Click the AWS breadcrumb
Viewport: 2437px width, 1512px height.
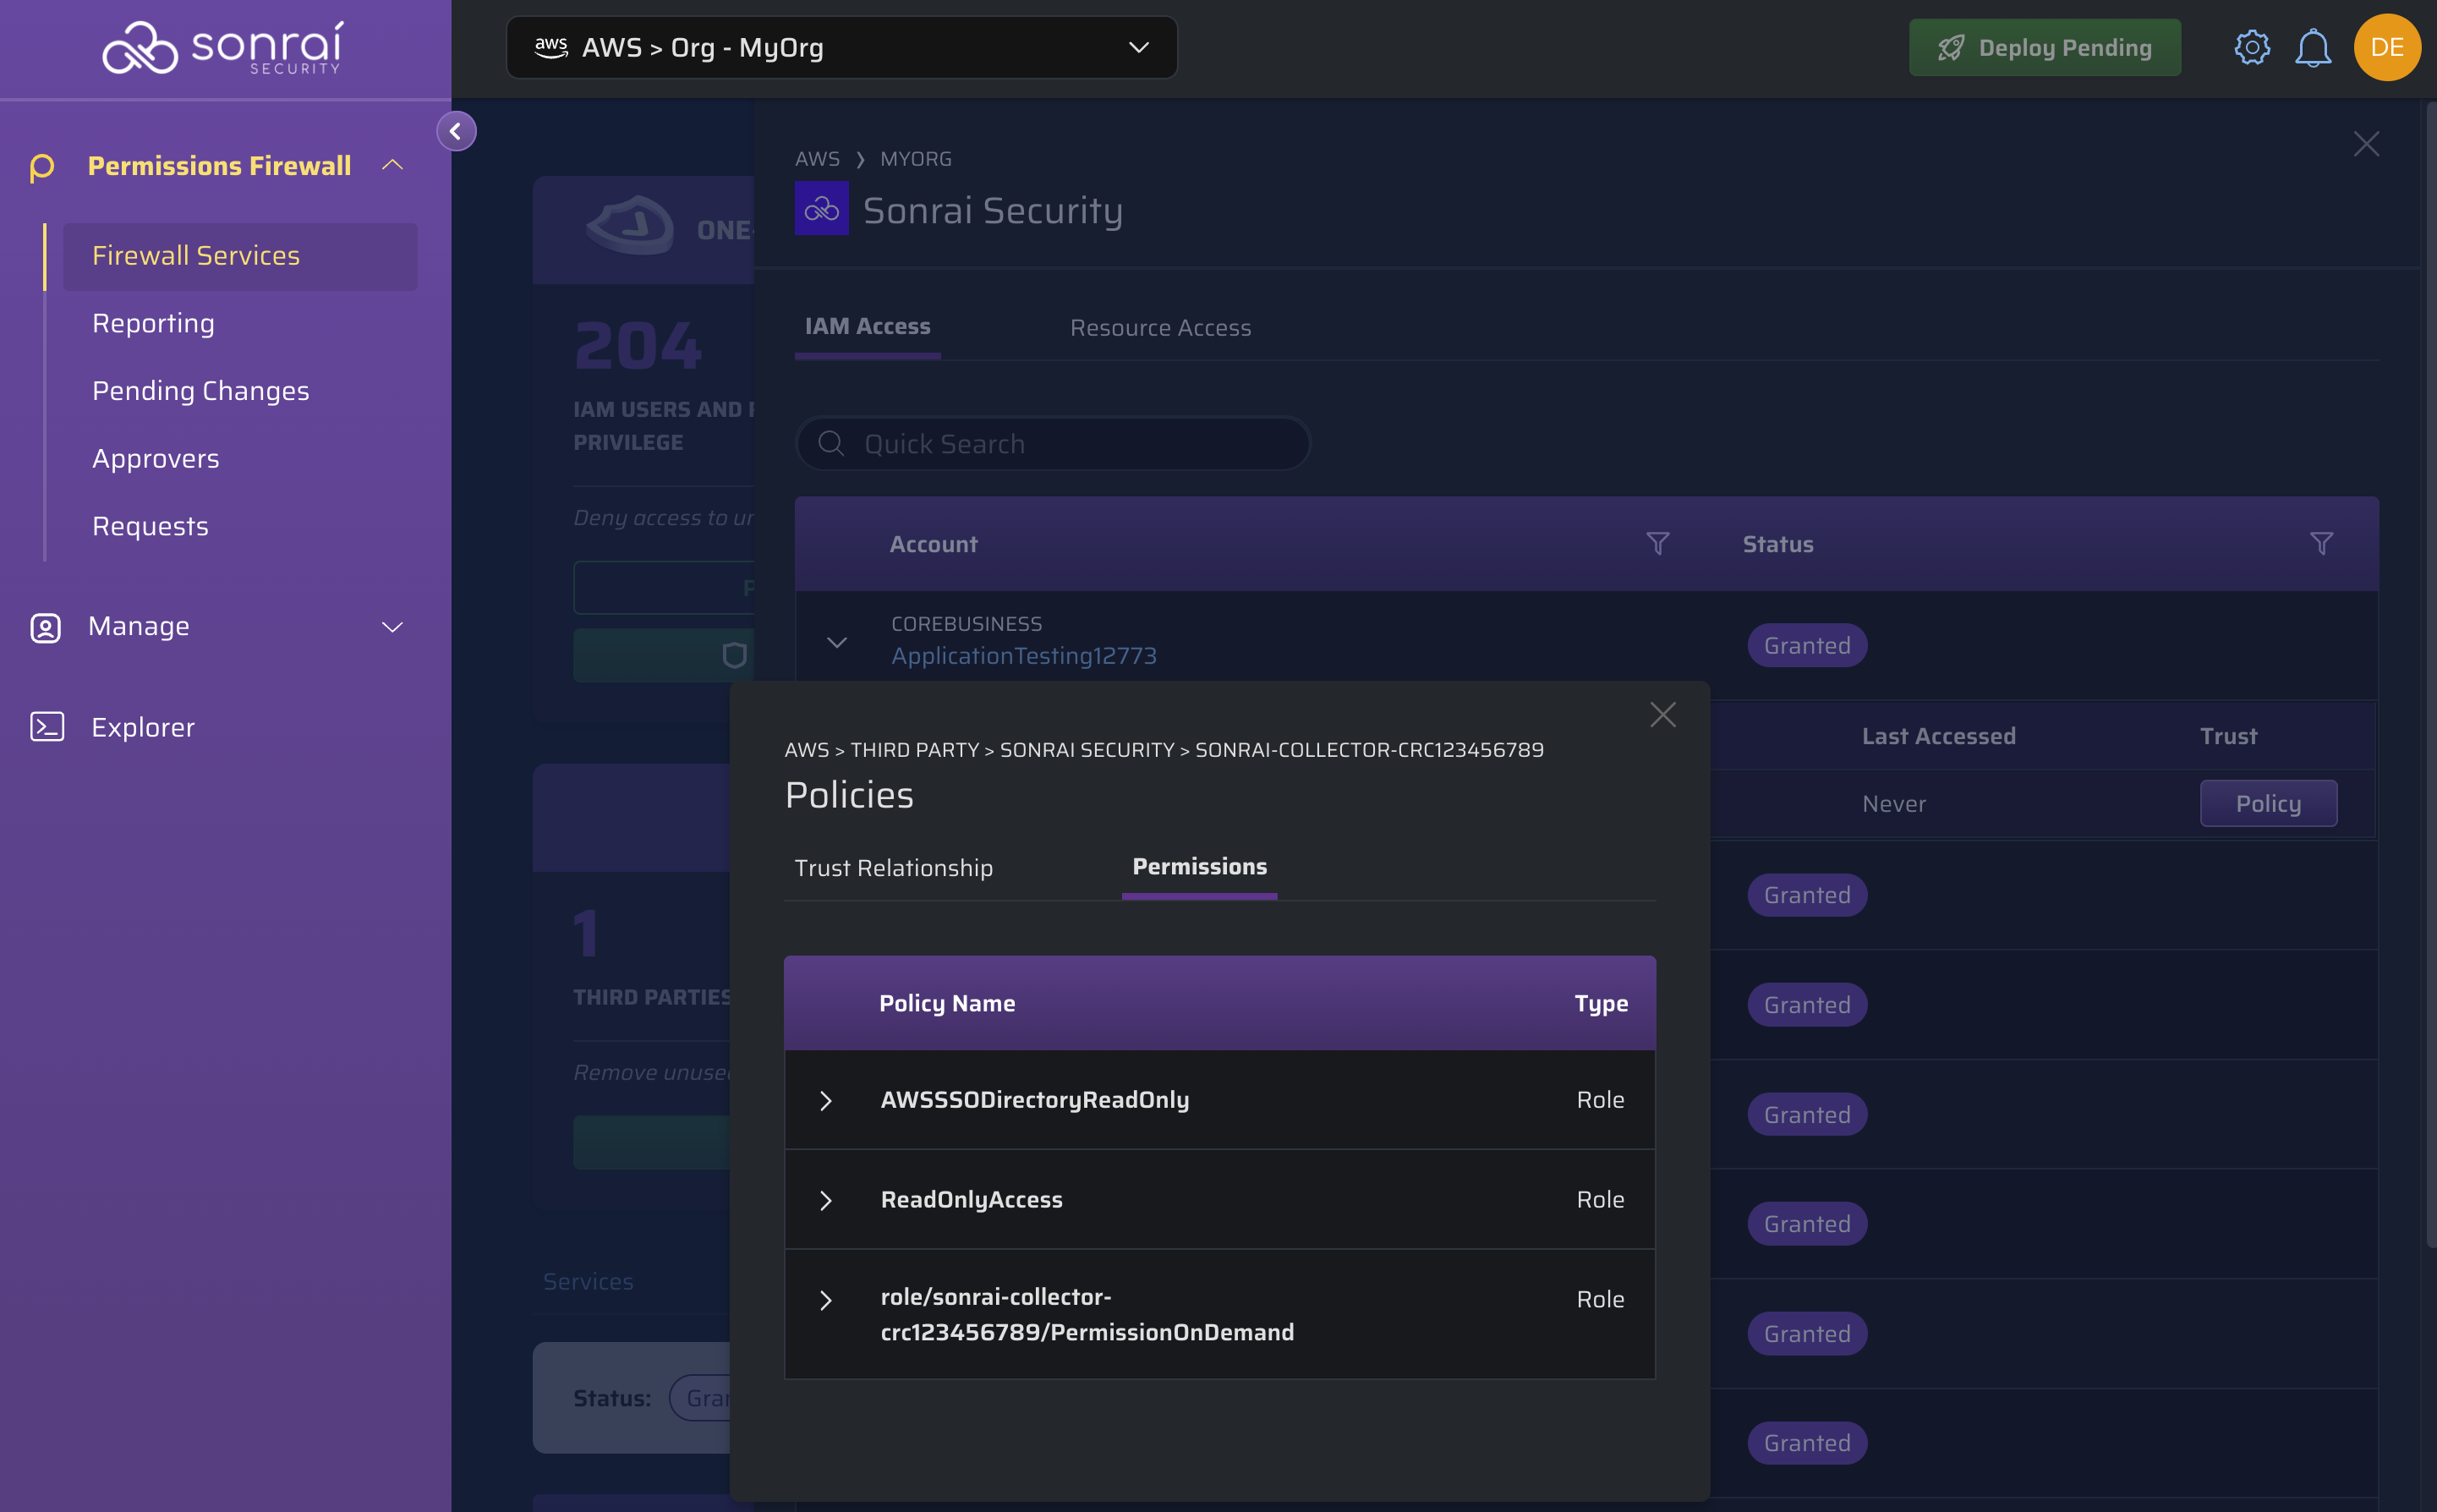(817, 158)
